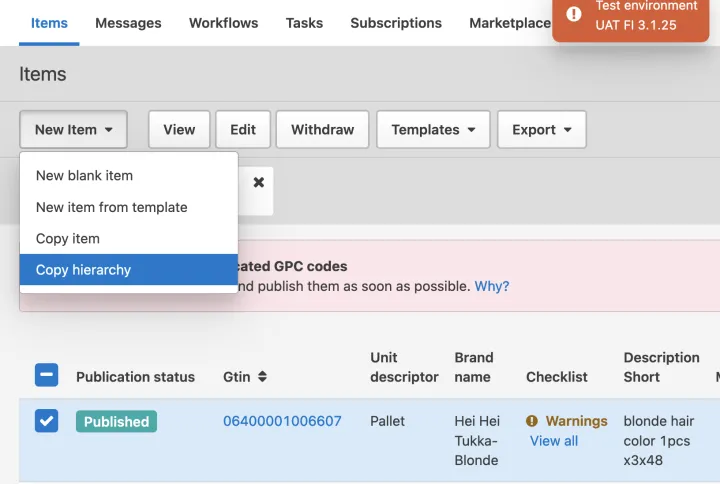
Task: Click the red alert icon in notification
Action: [x=574, y=14]
